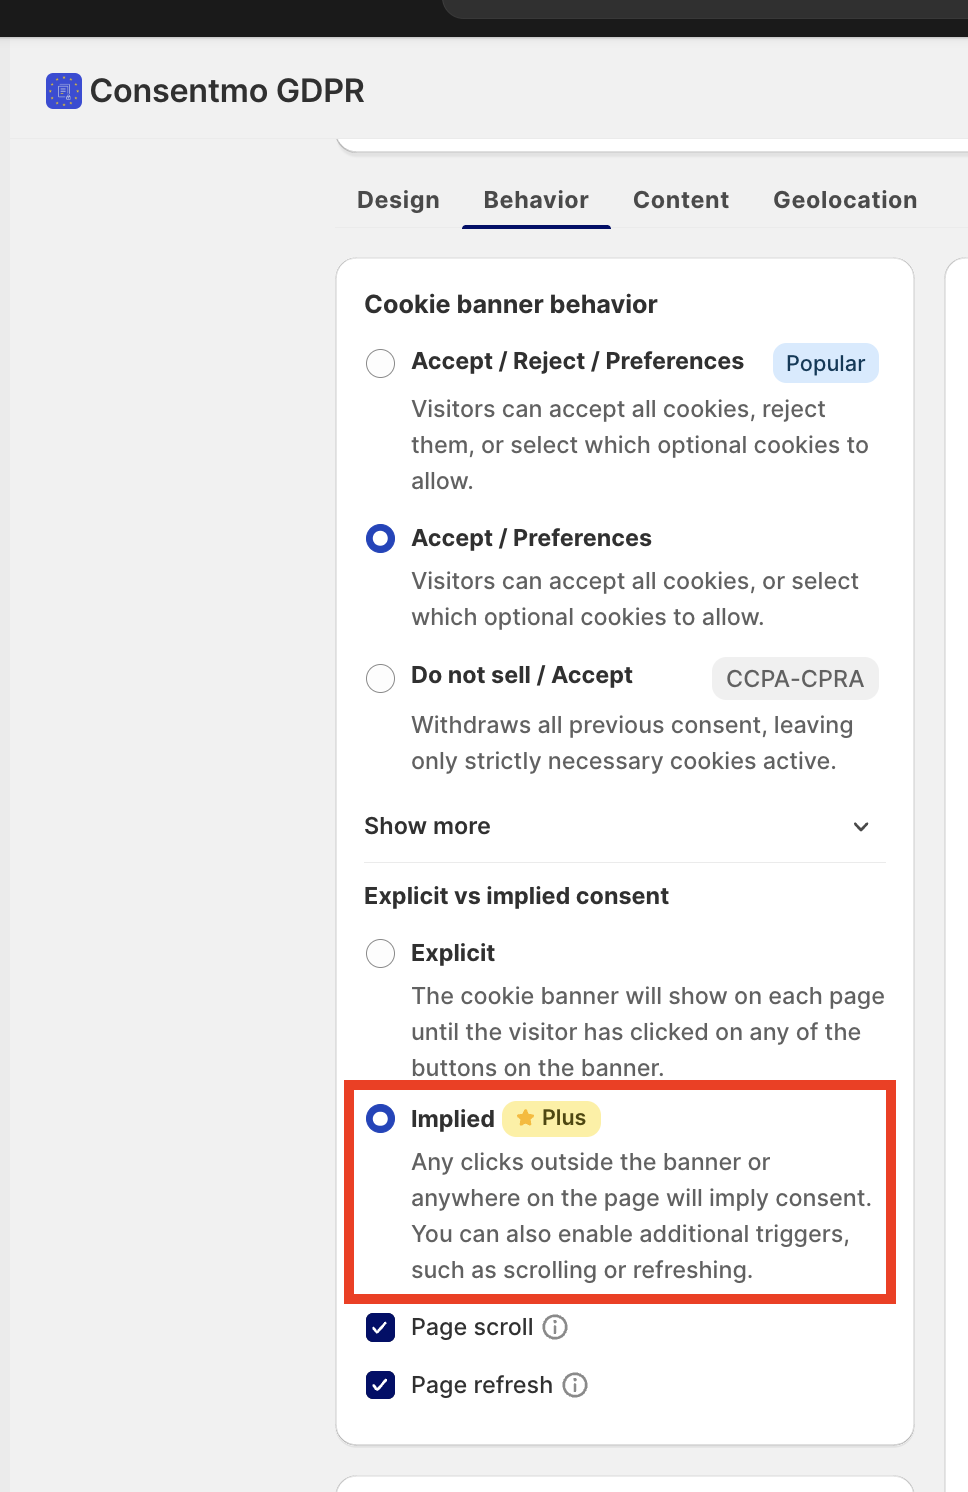Screen dimensions: 968x1492
Task: Open the Content tab
Action: (681, 200)
